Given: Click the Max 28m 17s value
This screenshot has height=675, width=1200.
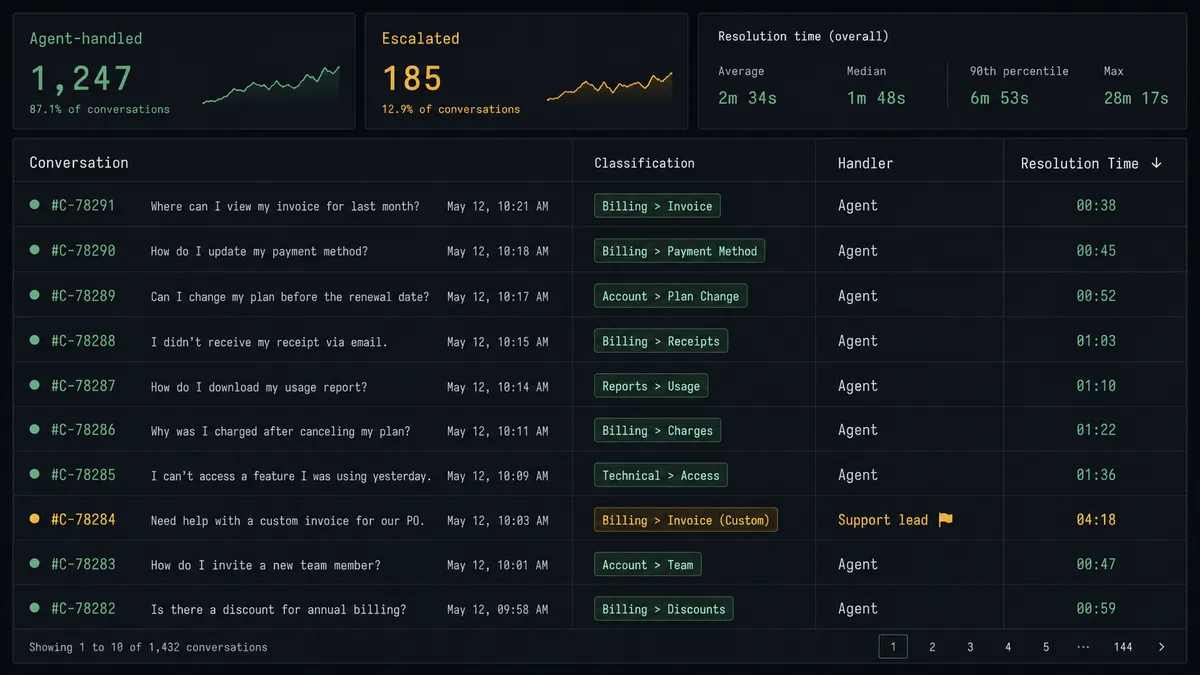Looking at the screenshot, I should [x=1136, y=97].
